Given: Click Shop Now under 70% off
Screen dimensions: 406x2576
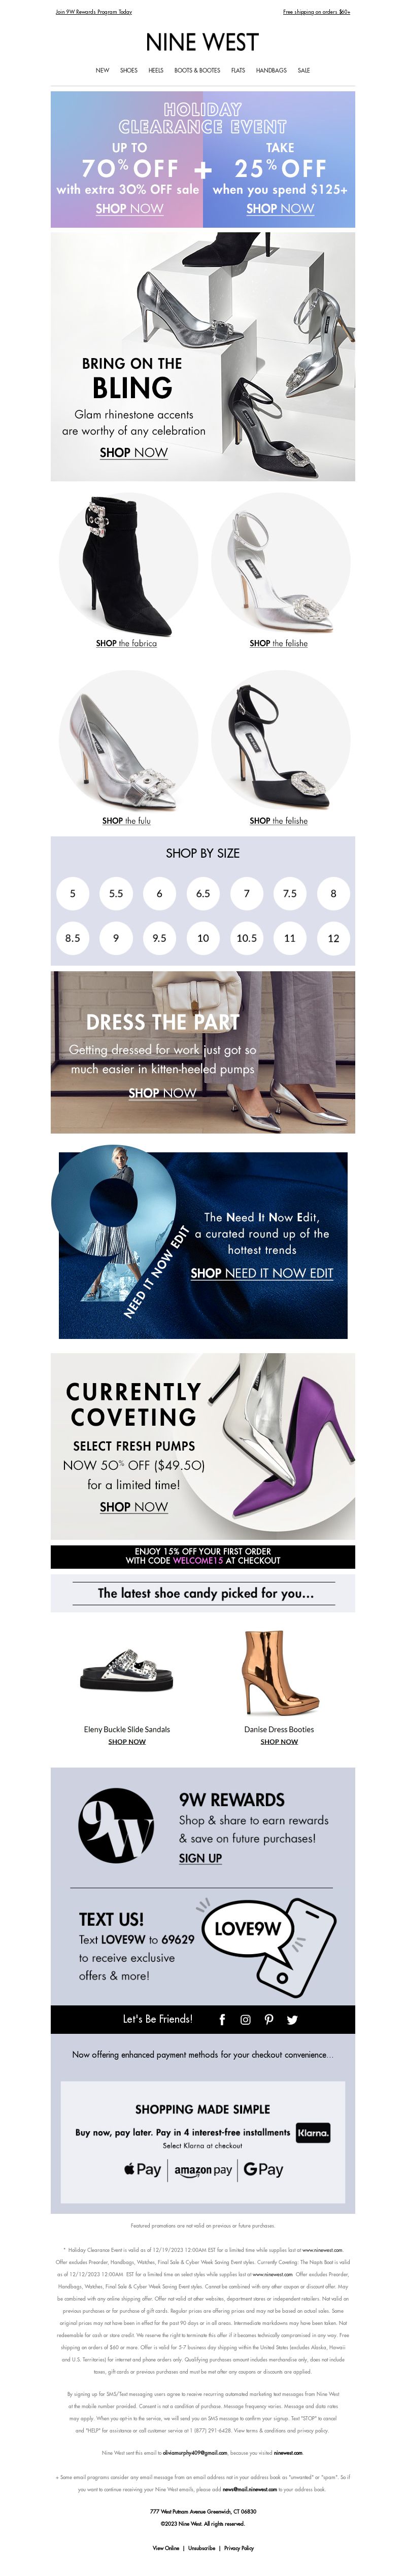Looking at the screenshot, I should coord(129,209).
